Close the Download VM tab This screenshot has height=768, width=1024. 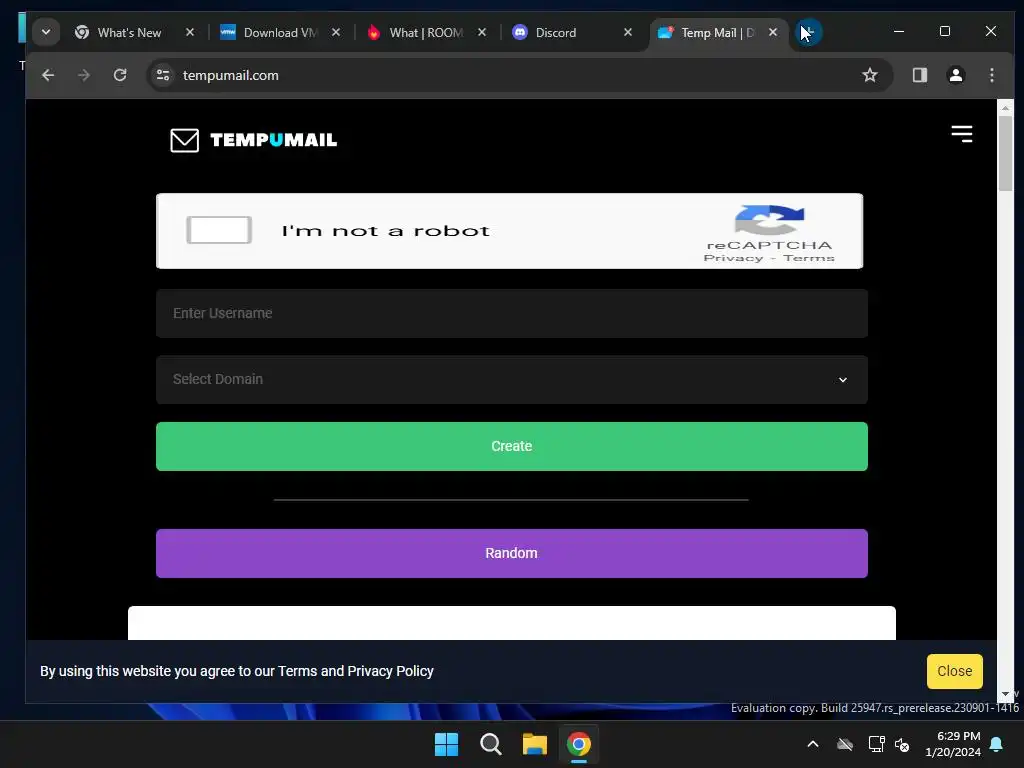336,32
